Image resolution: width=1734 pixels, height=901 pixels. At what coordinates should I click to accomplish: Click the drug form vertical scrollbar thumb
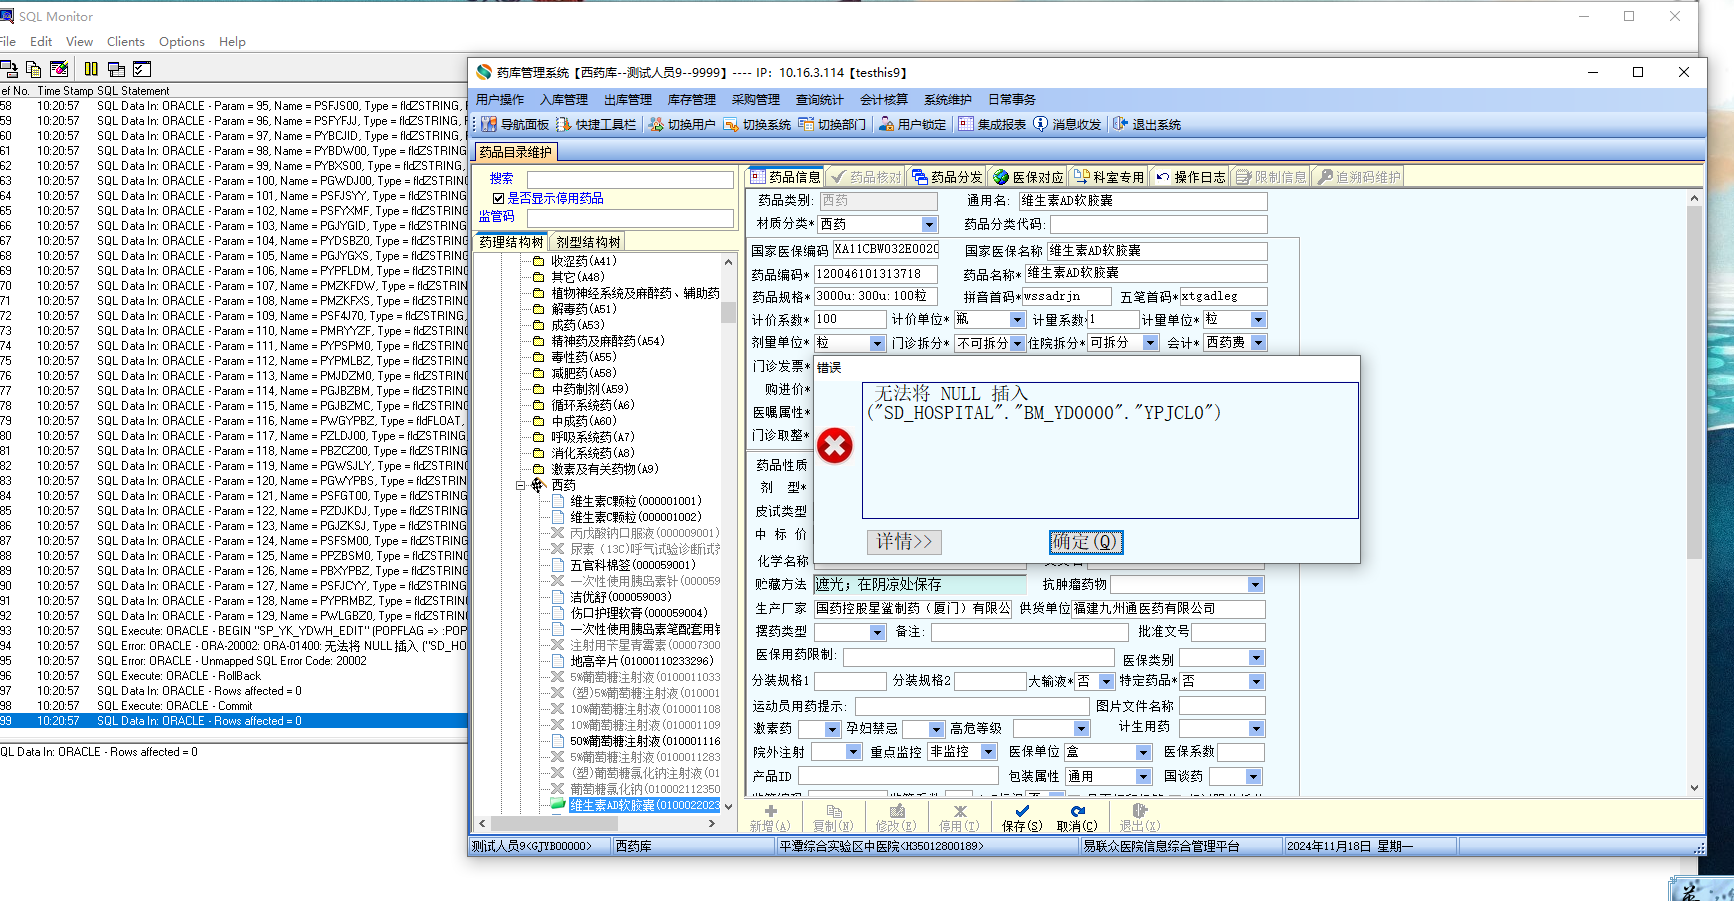pyautogui.click(x=1694, y=383)
